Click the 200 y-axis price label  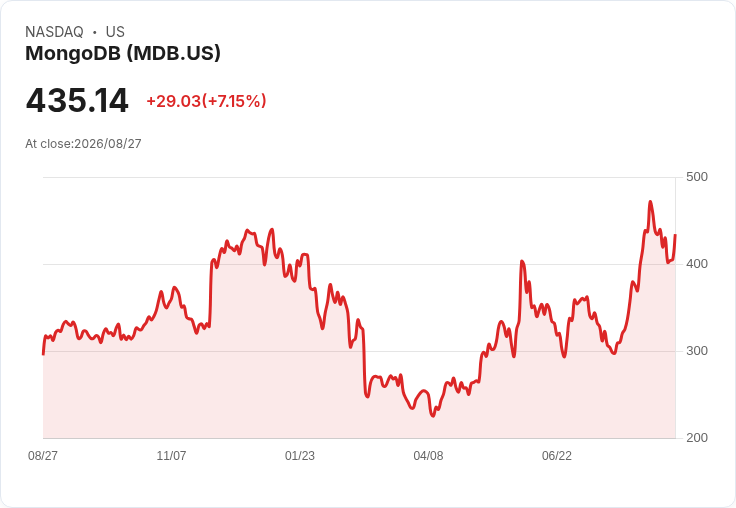coord(697,438)
